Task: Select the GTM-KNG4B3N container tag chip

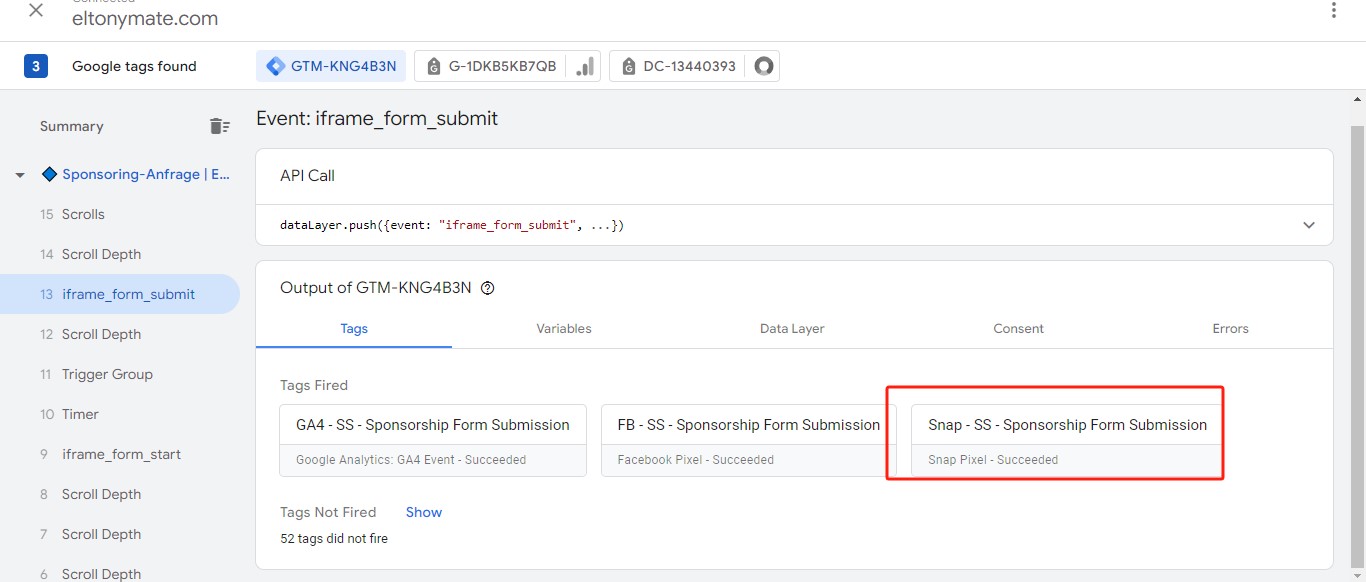Action: pyautogui.click(x=331, y=66)
